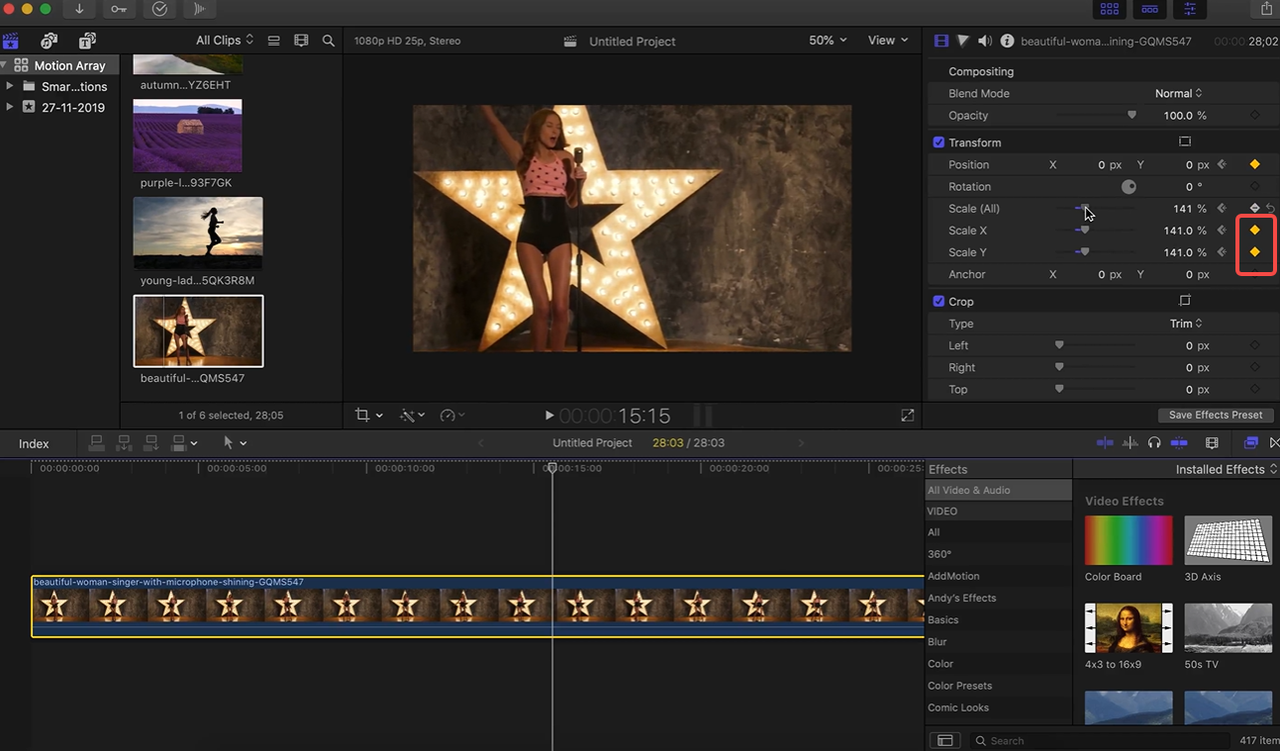The height and width of the screenshot is (751, 1280).
Task: Uncheck the Crop effect checkbox
Action: (939, 302)
